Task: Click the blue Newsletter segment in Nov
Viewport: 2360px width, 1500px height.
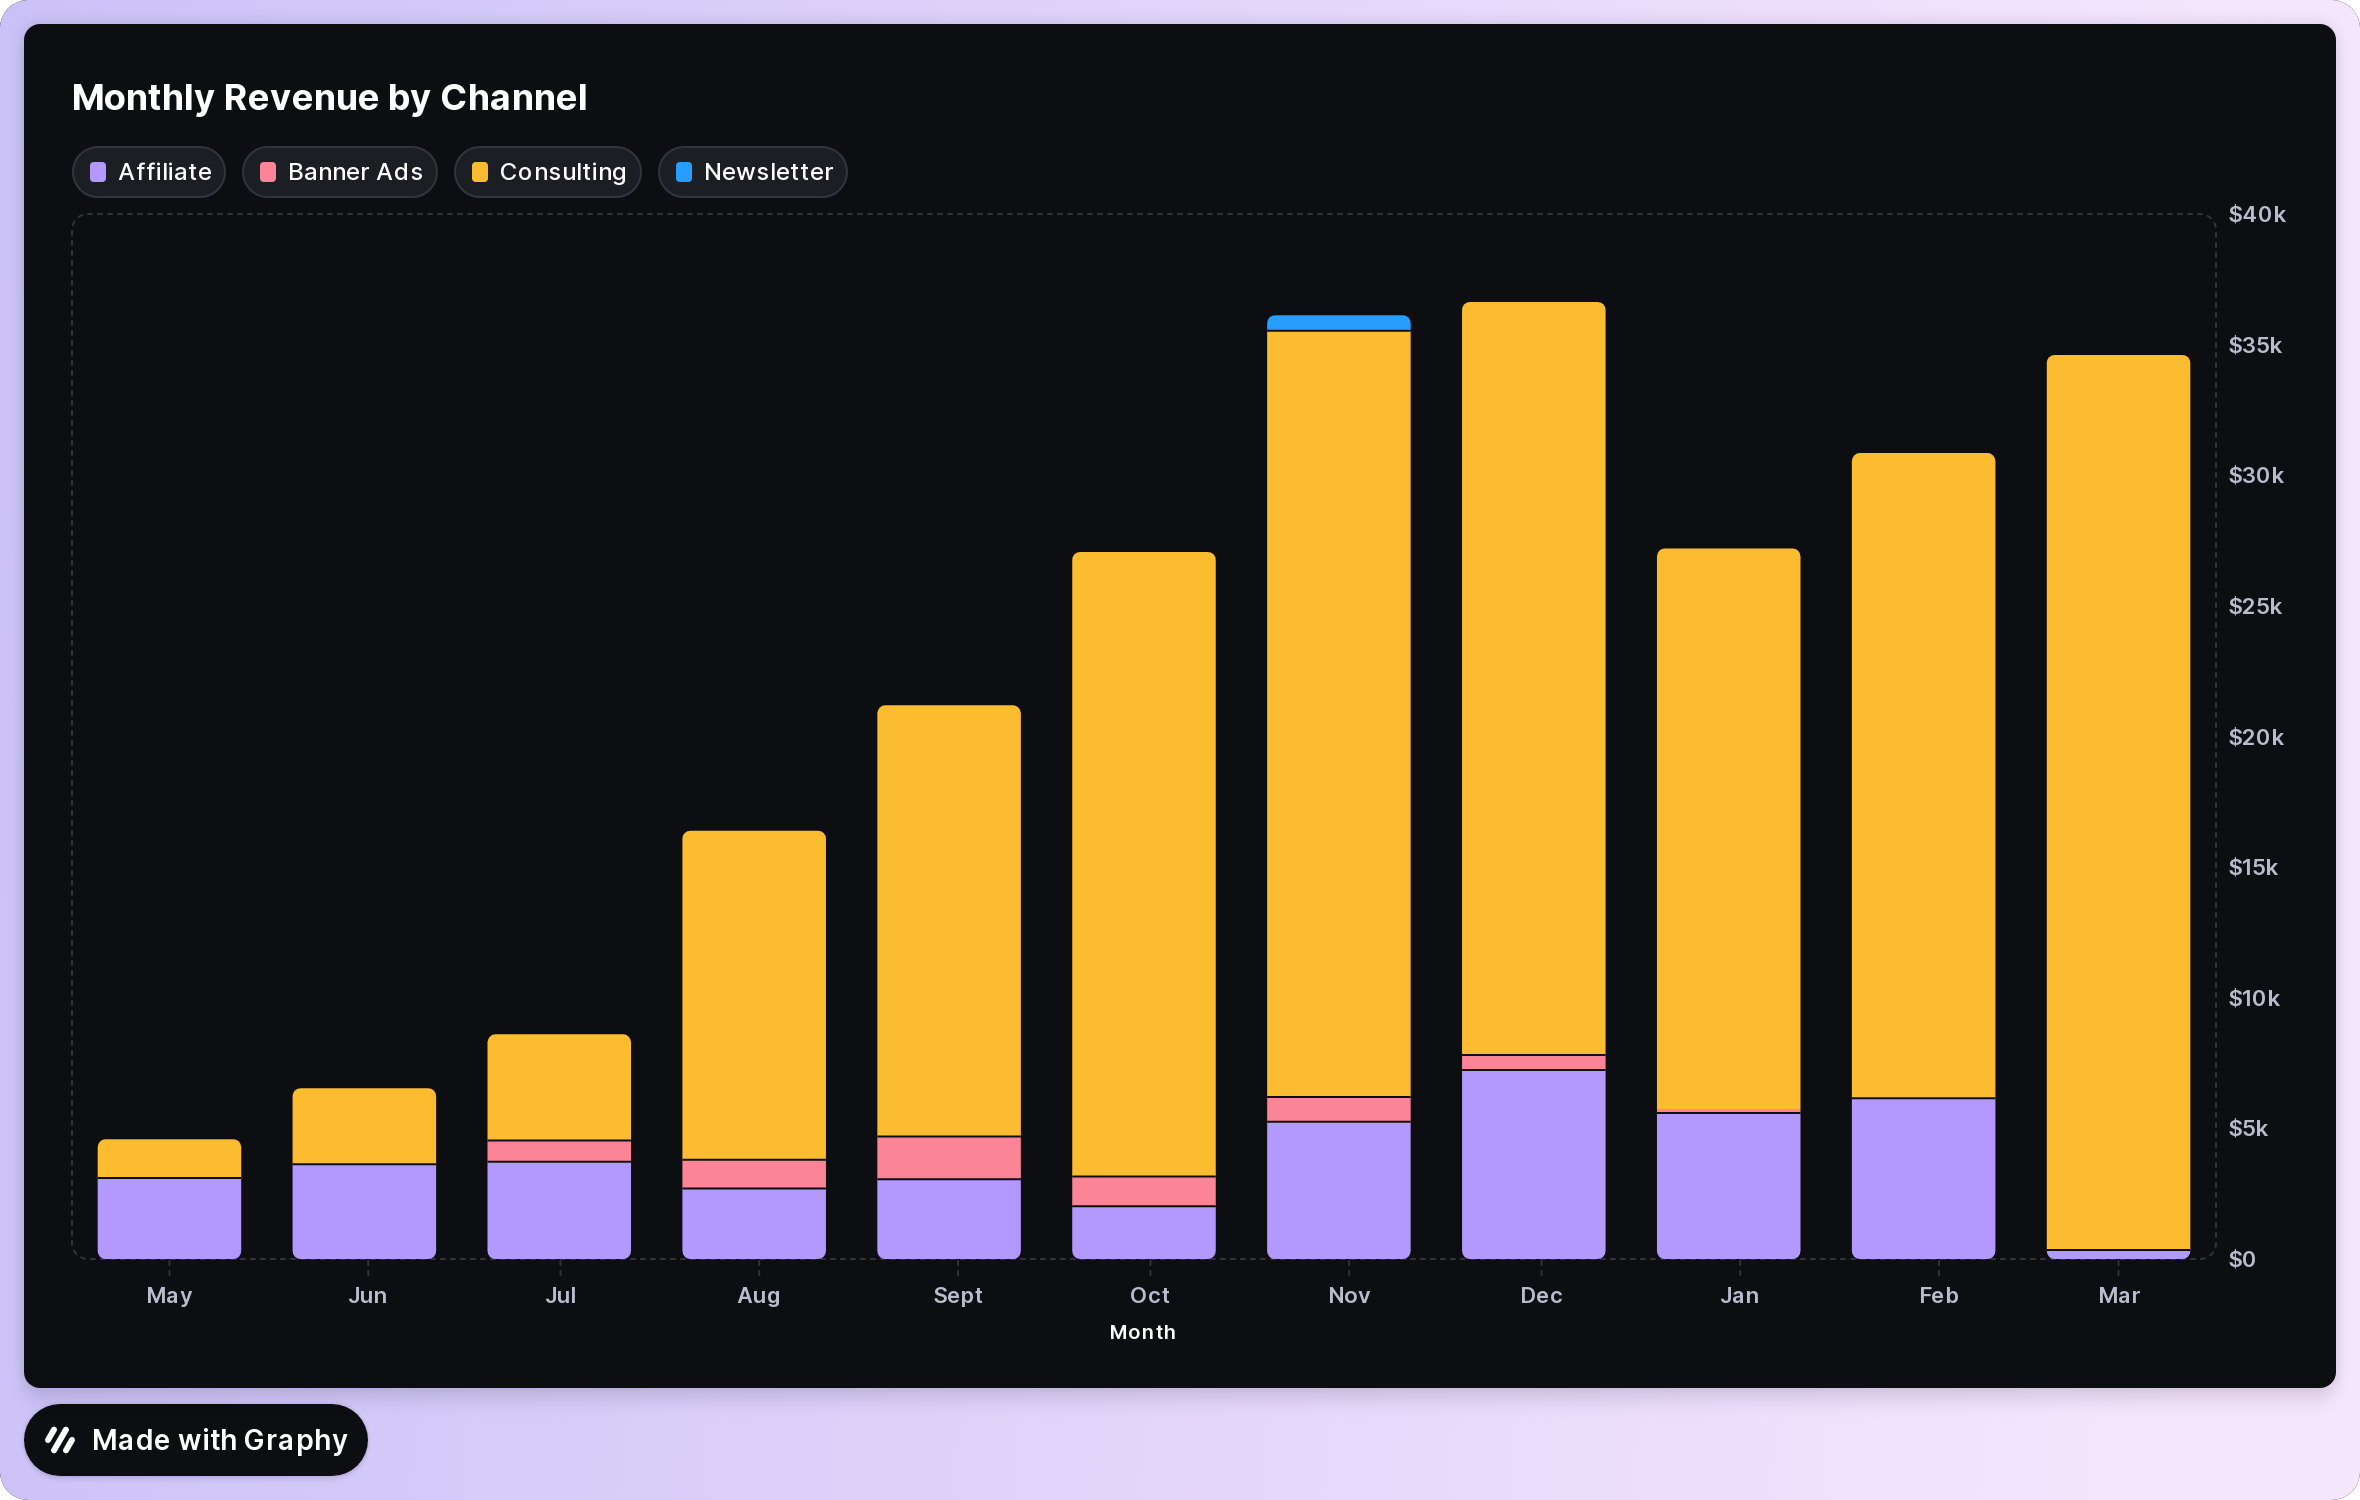Action: tap(1338, 323)
